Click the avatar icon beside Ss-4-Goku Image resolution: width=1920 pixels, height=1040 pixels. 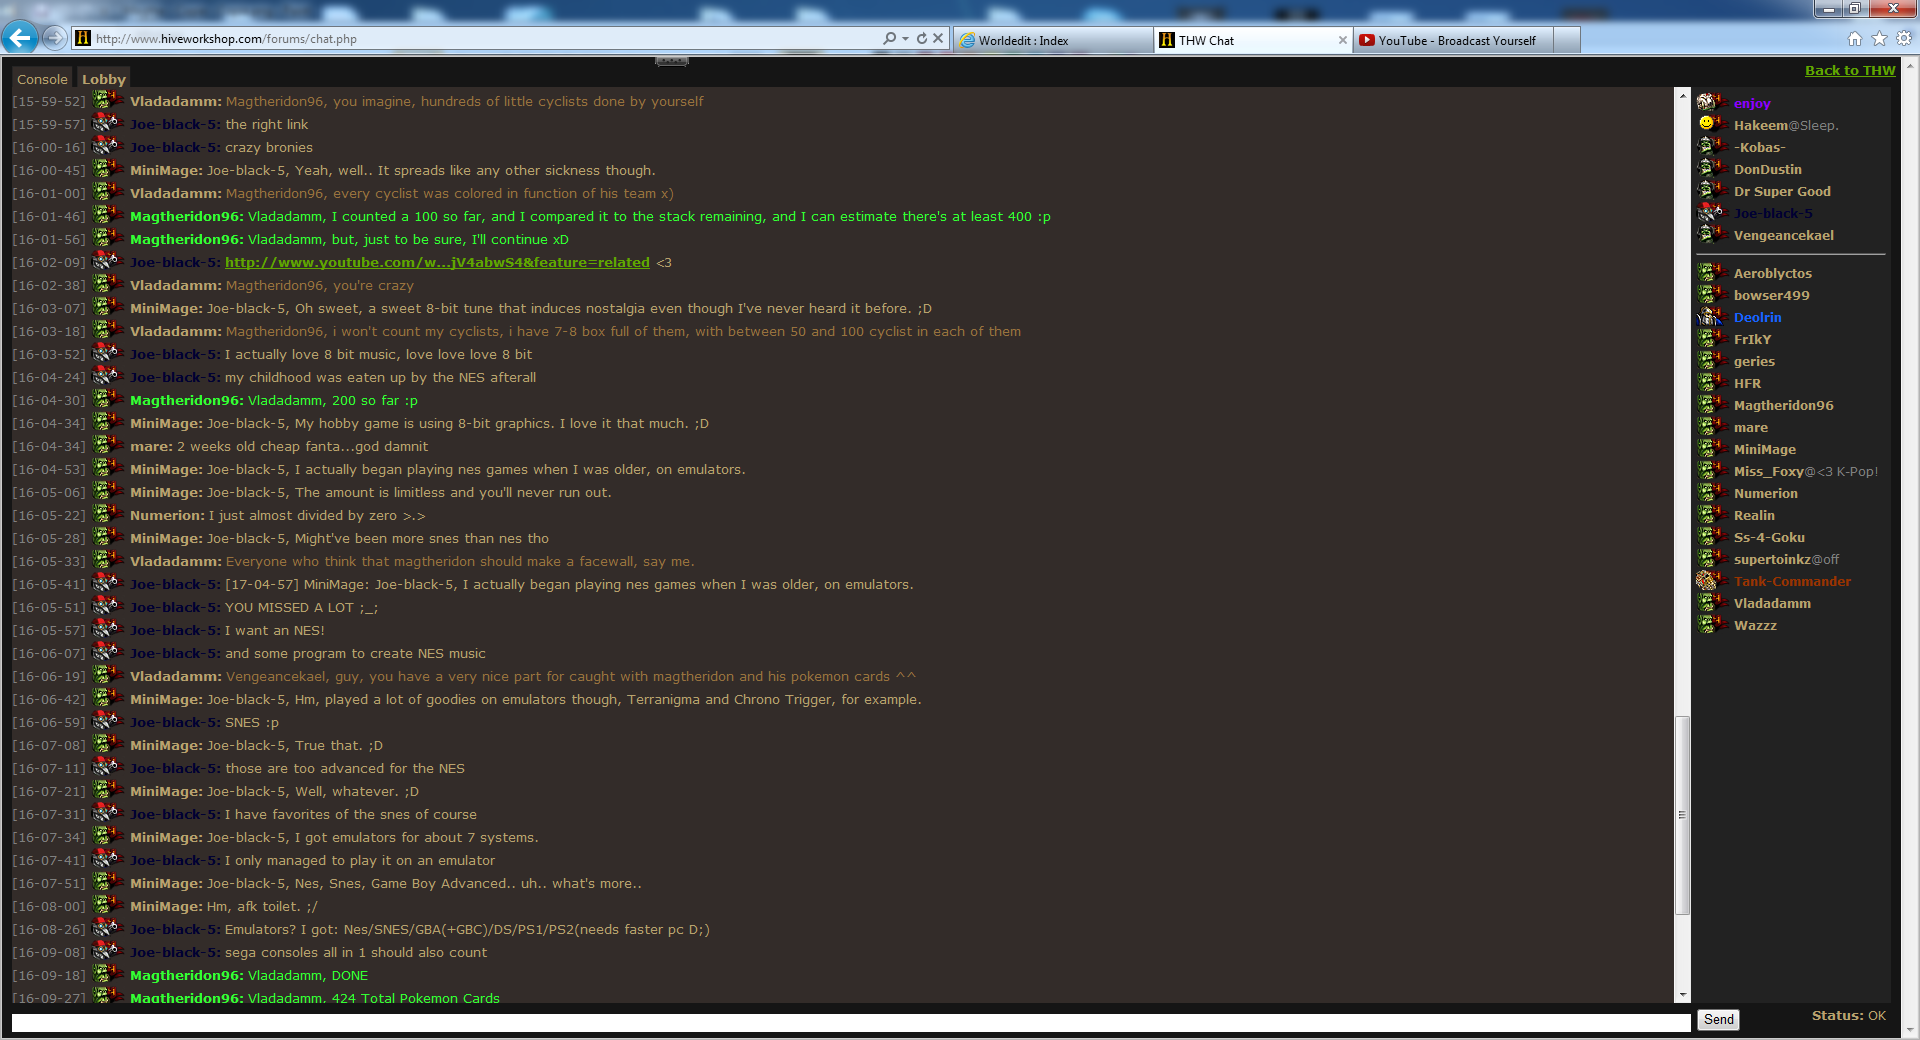(1712, 536)
